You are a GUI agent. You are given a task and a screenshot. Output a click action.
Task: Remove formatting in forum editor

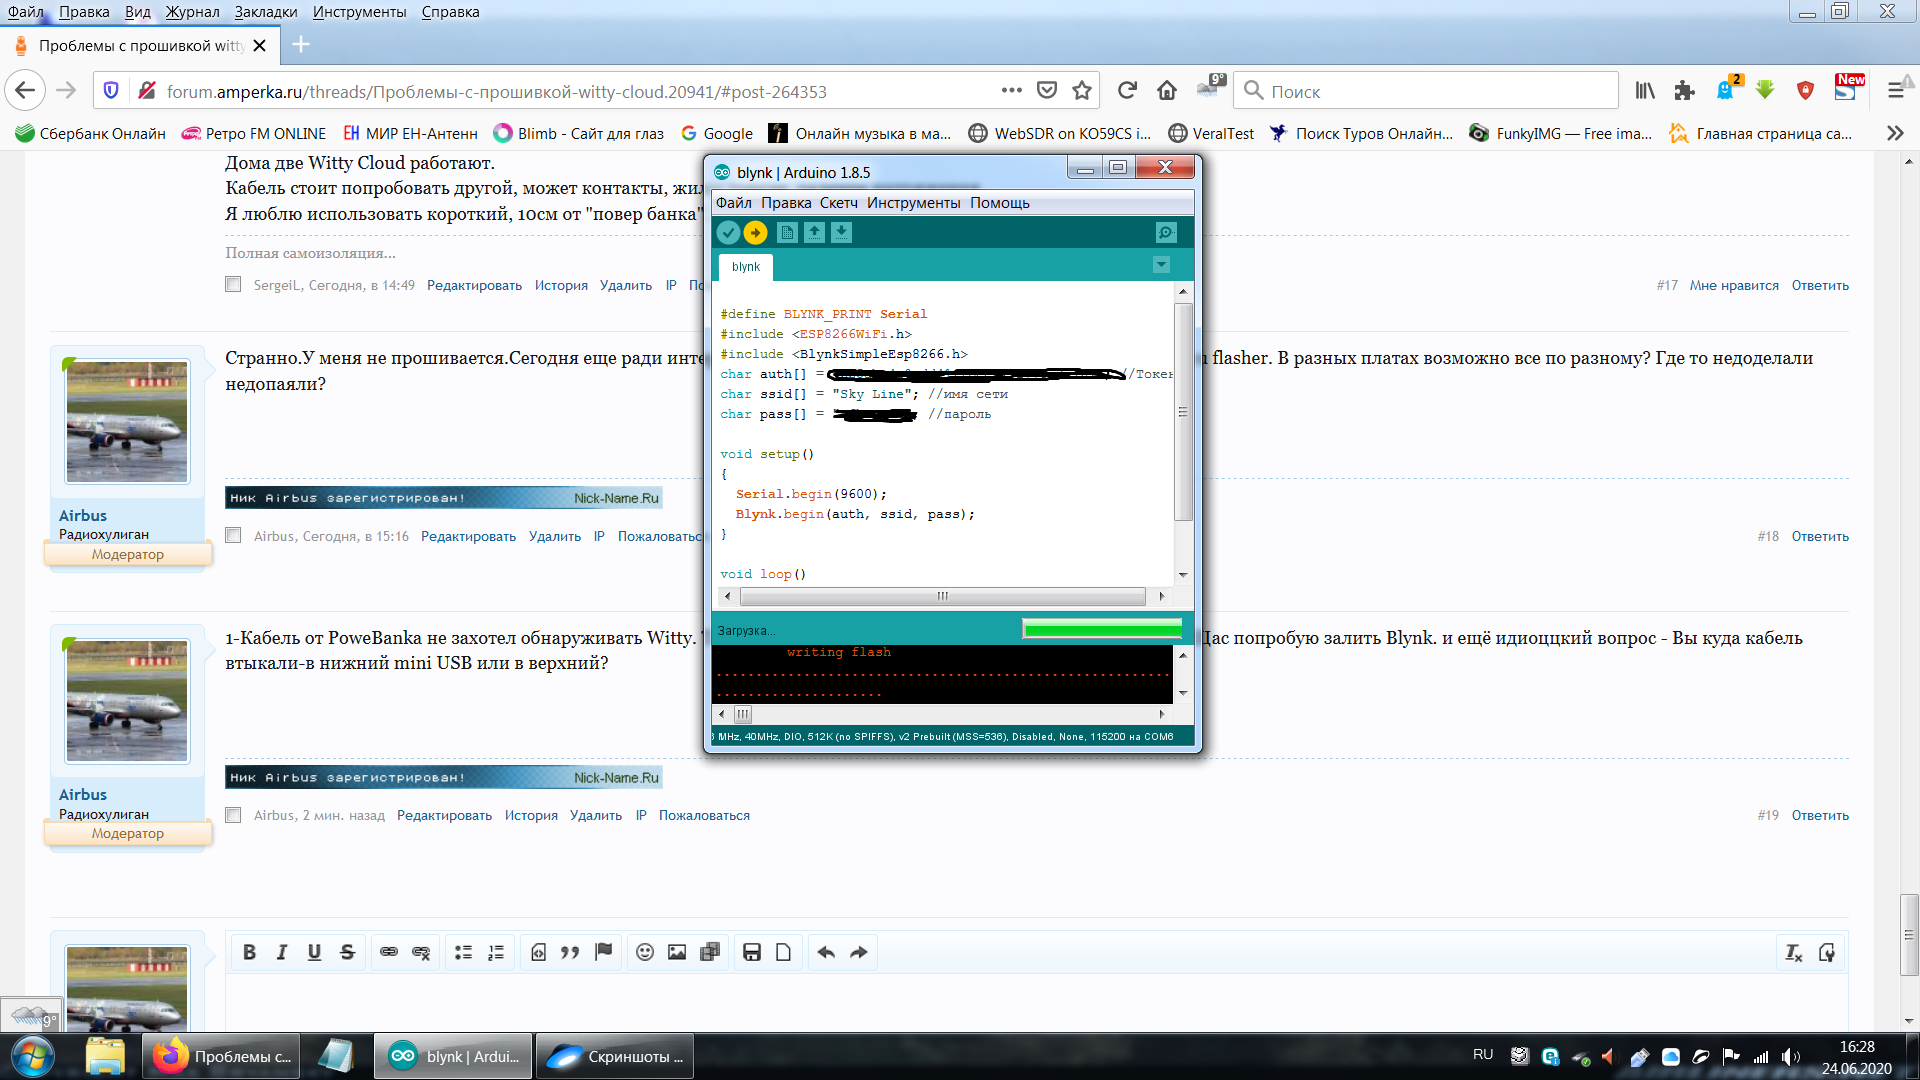[x=1794, y=952]
